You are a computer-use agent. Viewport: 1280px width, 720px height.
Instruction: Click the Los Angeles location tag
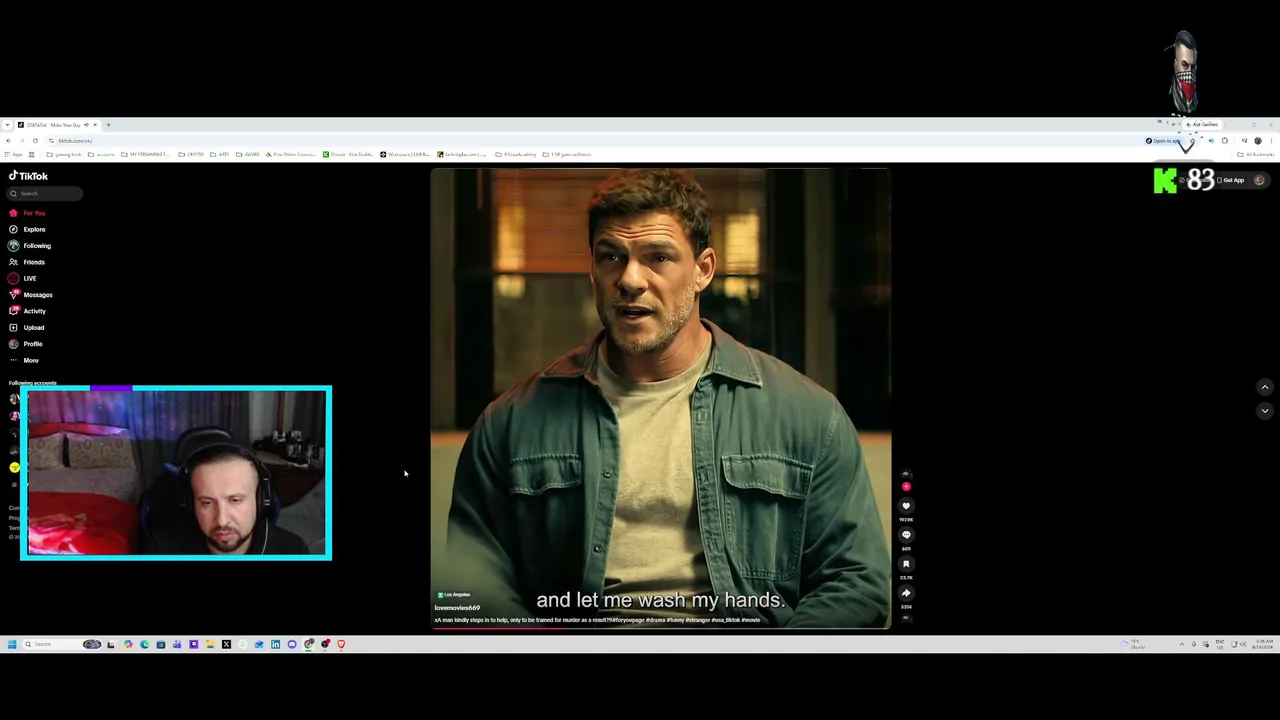pyautogui.click(x=454, y=595)
